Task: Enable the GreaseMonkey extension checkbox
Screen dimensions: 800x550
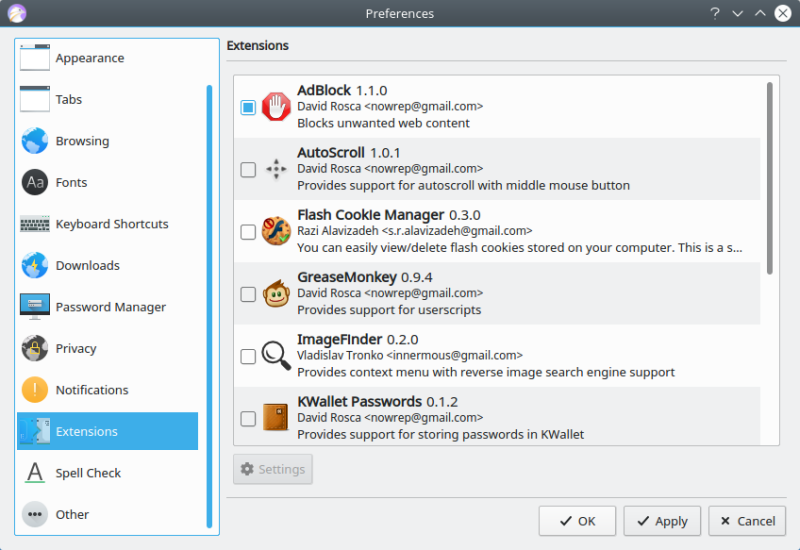Action: tap(248, 294)
